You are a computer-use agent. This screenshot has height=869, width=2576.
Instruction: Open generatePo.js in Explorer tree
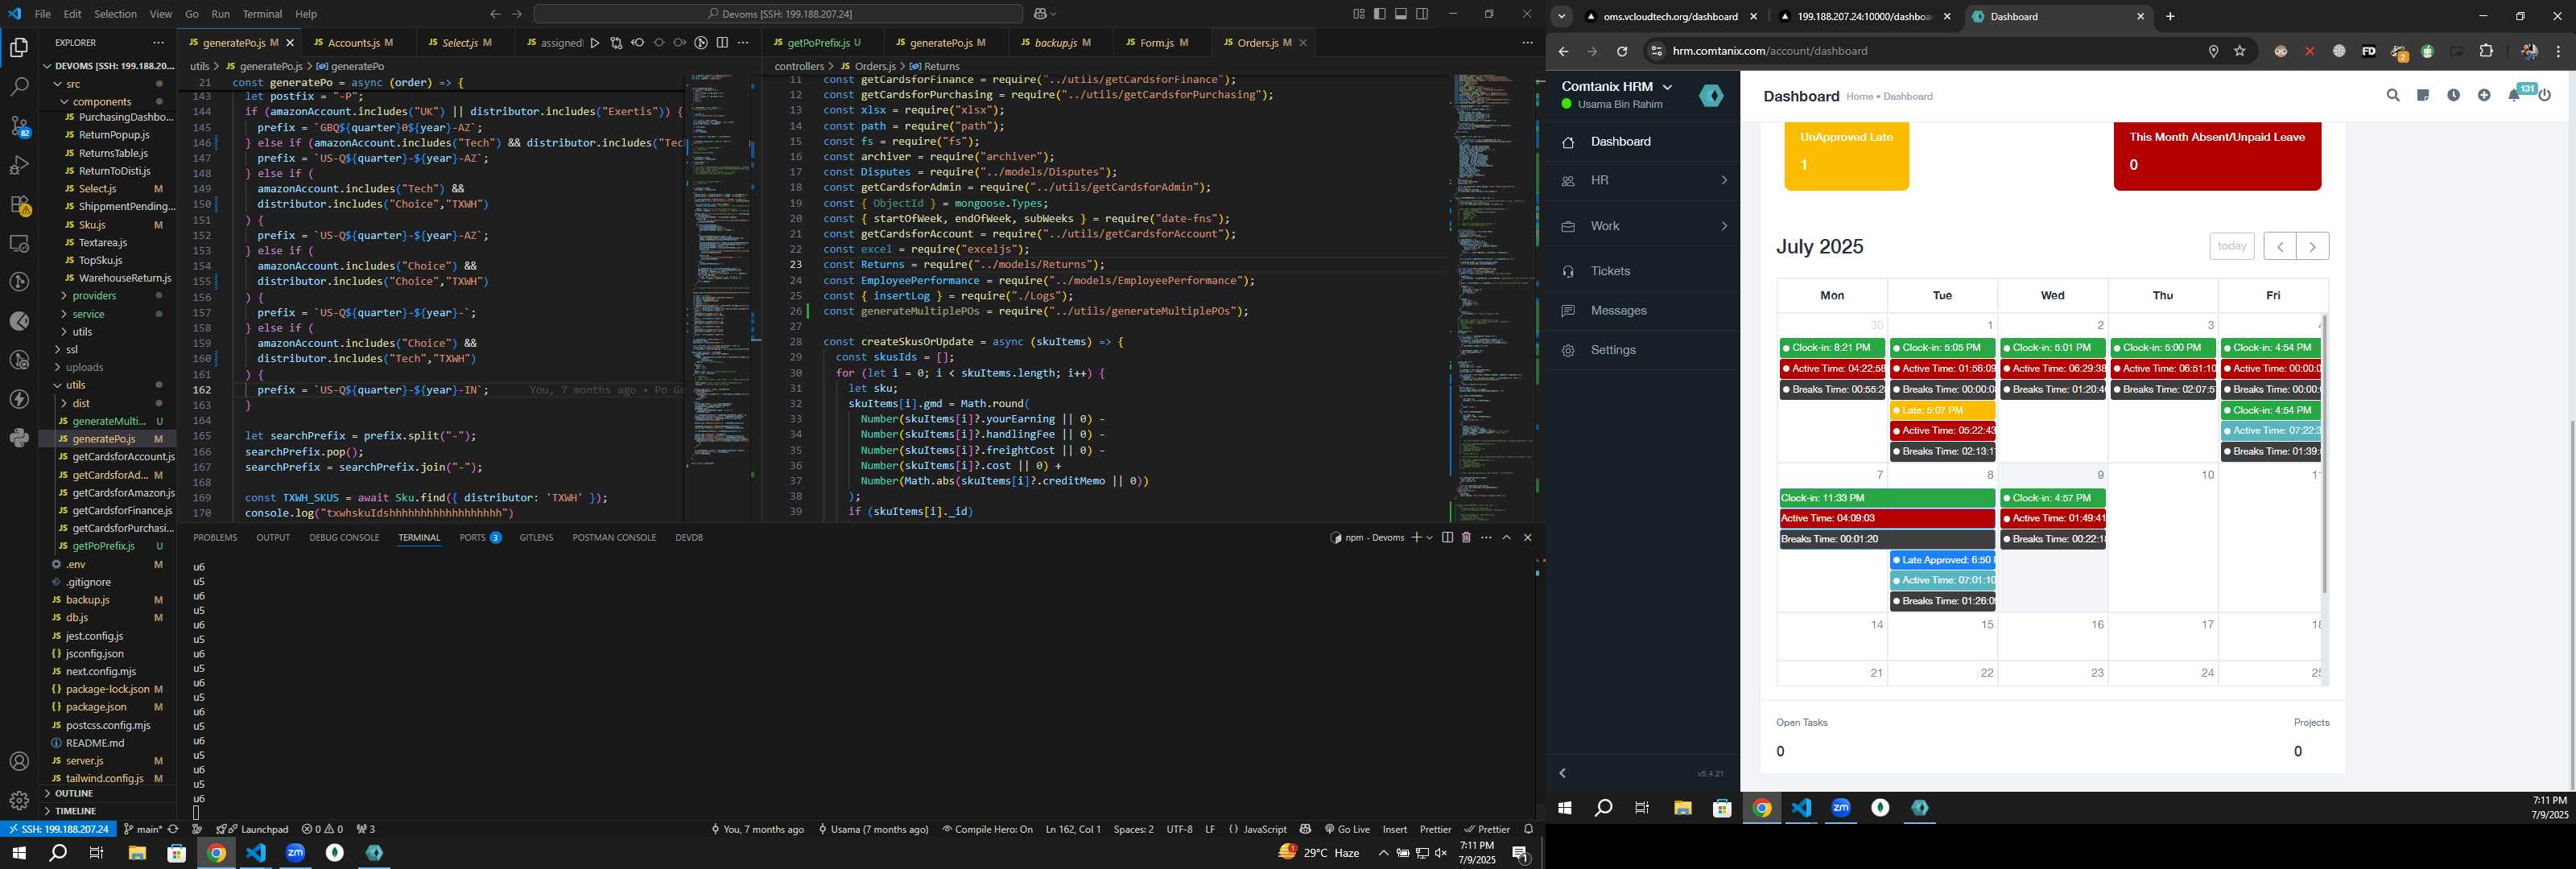pos(104,439)
